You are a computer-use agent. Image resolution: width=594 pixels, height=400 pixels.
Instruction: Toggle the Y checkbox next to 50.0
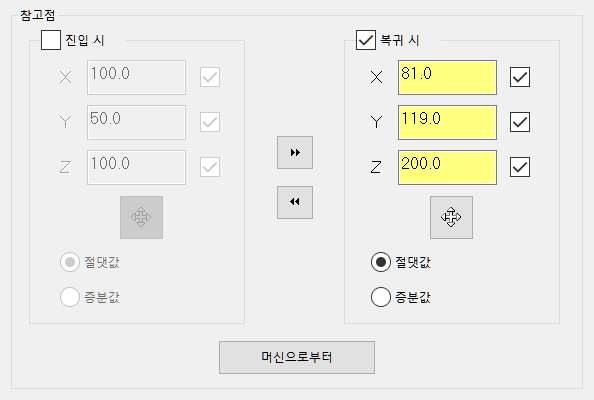click(x=210, y=122)
